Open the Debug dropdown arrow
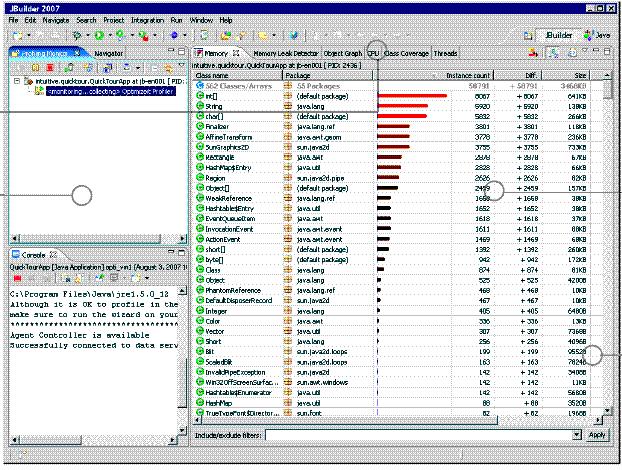 tap(88, 36)
